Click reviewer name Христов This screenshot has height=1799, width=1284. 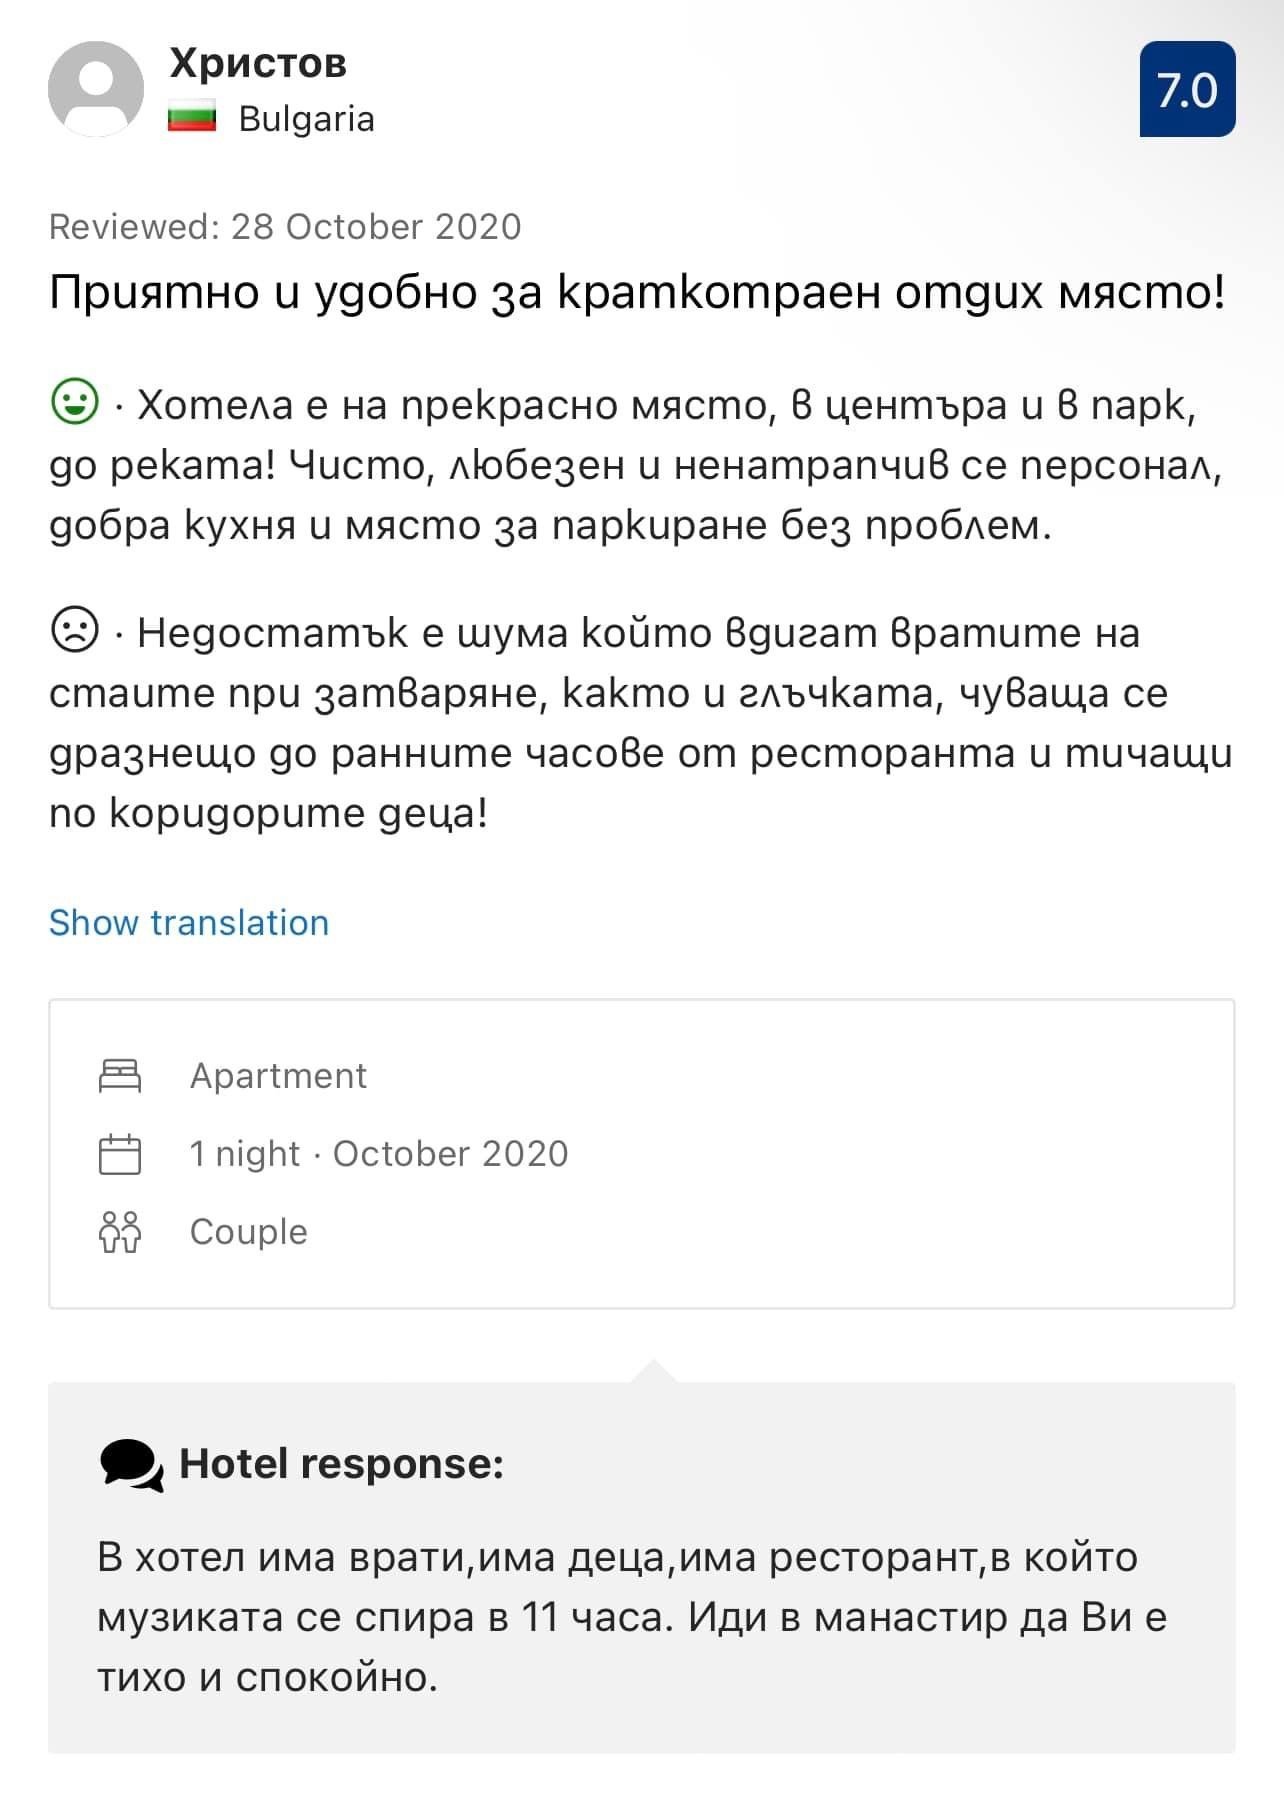(258, 63)
